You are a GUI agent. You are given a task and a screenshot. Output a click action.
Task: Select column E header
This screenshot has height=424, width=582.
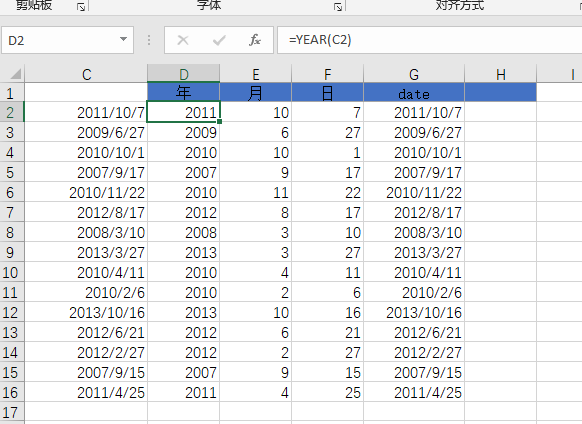click(256, 74)
